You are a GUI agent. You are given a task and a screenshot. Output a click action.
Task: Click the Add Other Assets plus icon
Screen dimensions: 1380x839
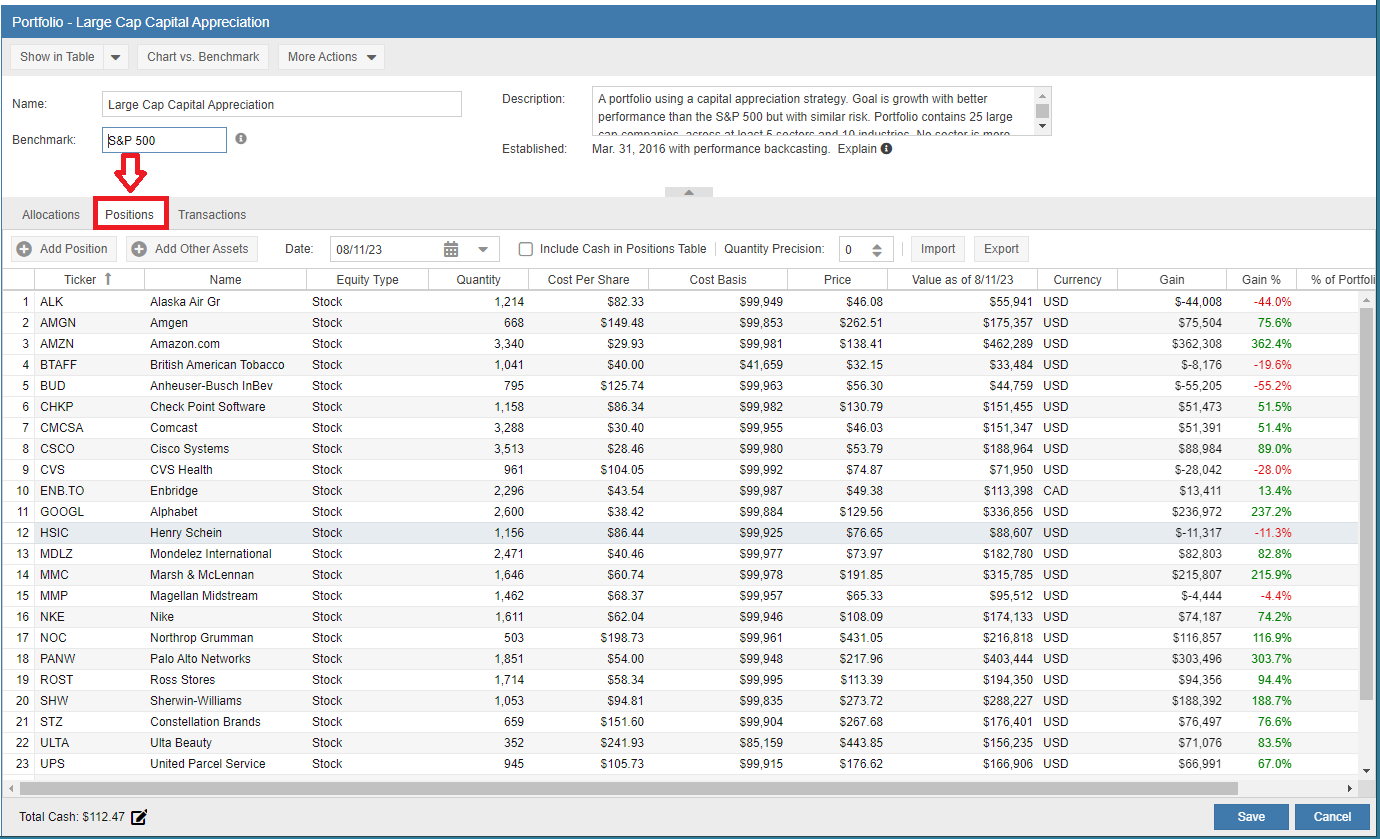(x=139, y=249)
